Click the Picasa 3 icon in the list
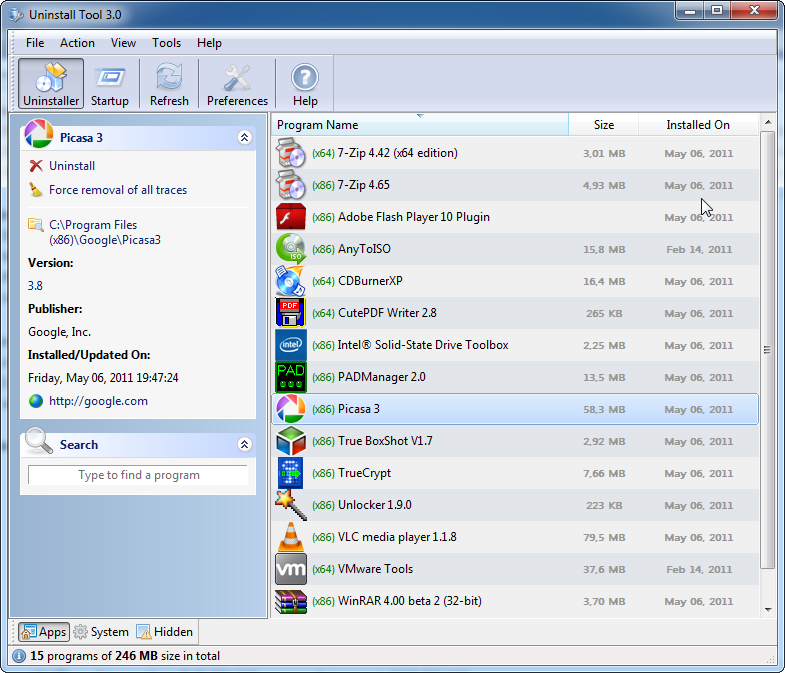785x673 pixels. pos(290,409)
